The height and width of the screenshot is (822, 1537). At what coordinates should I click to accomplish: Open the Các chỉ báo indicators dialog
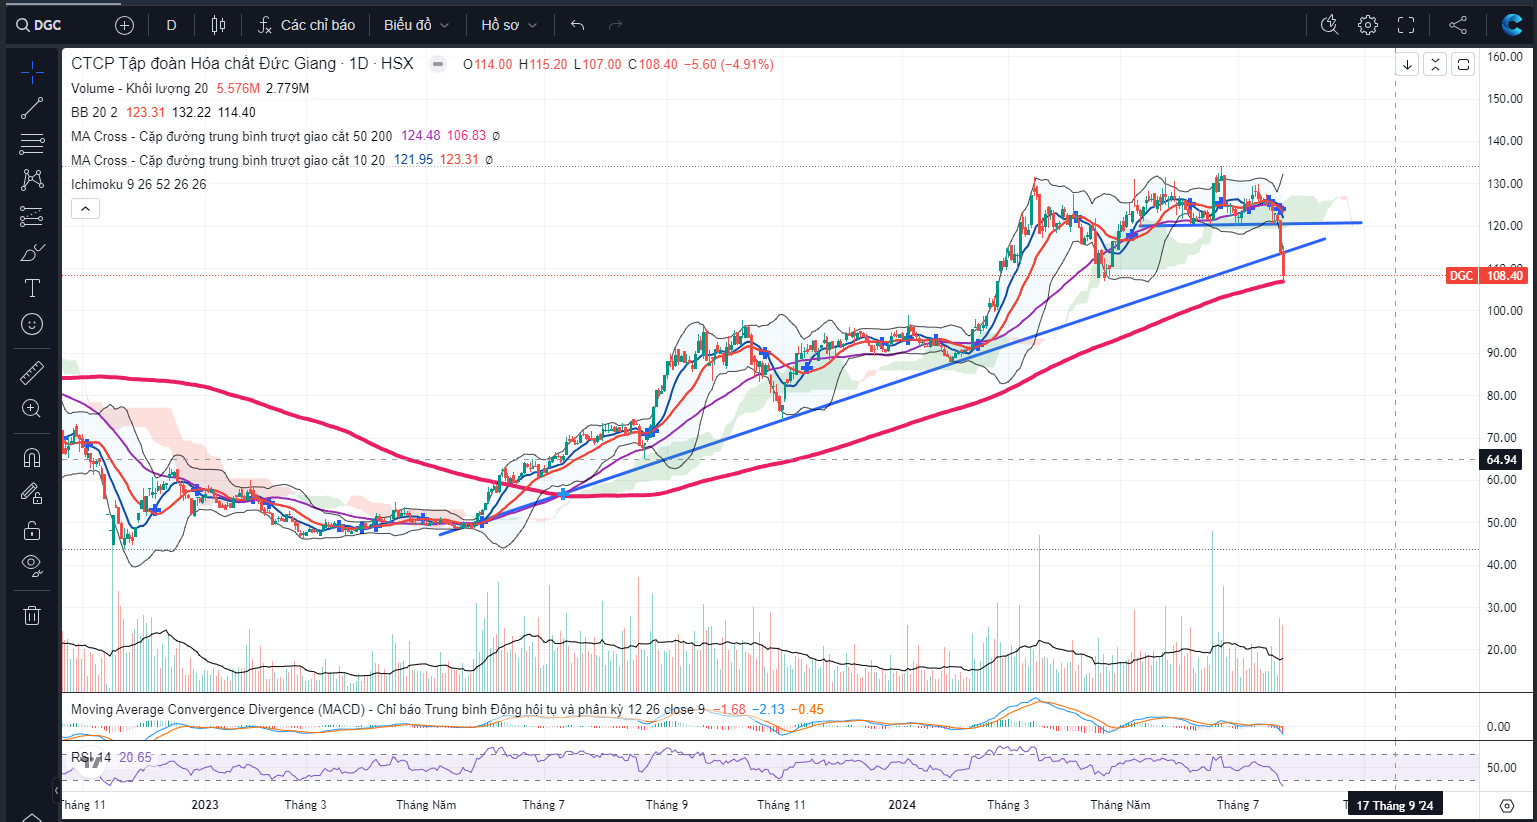point(306,25)
